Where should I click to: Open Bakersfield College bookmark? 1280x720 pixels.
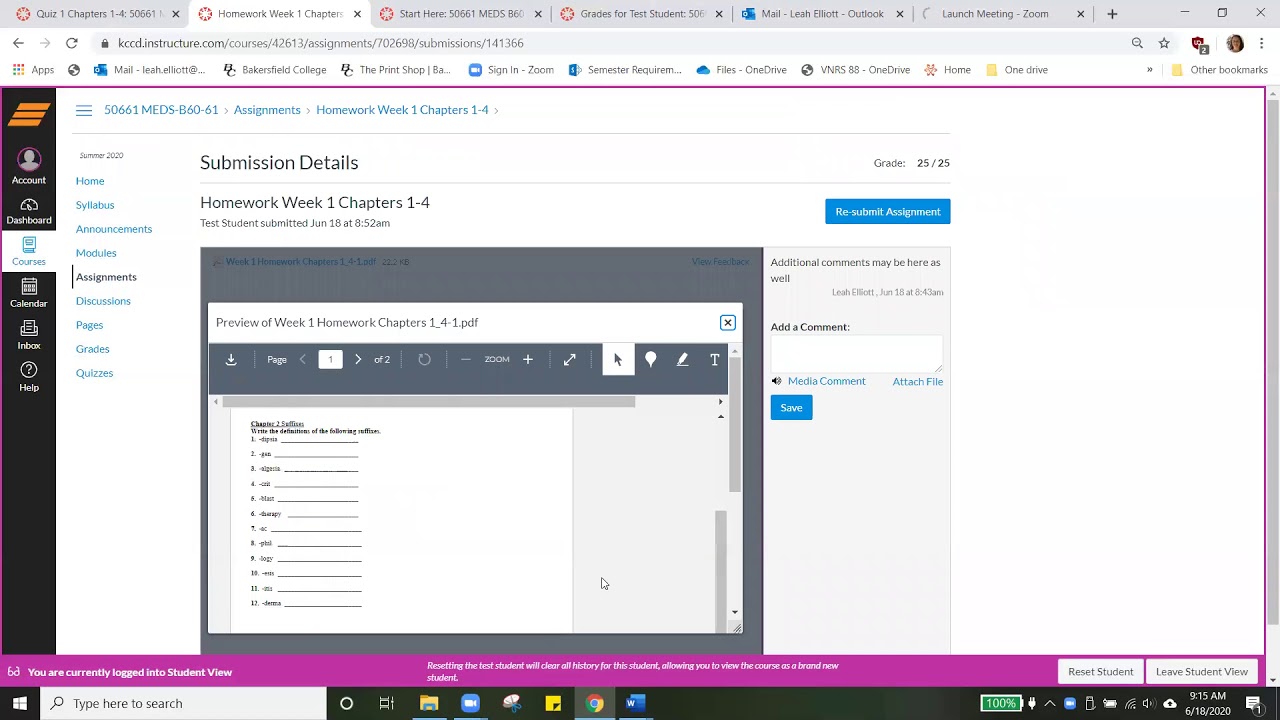274,70
